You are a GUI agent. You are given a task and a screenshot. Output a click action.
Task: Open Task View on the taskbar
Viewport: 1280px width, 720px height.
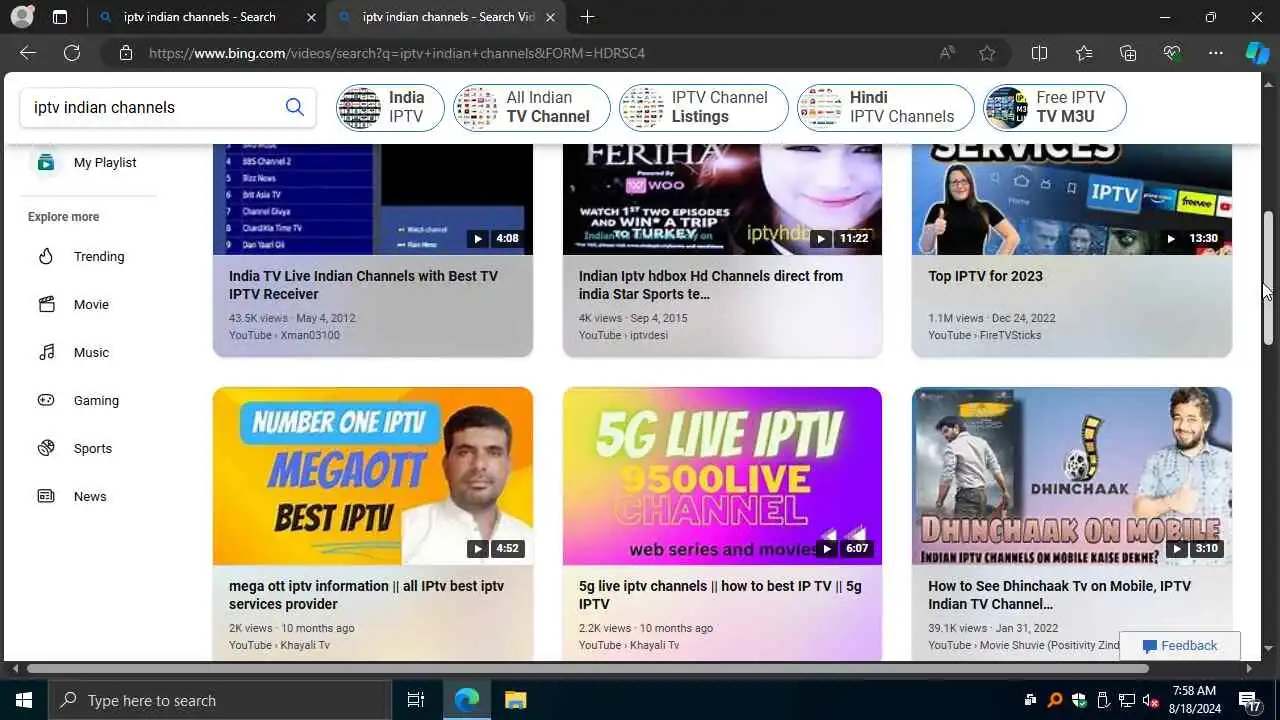[x=416, y=700]
